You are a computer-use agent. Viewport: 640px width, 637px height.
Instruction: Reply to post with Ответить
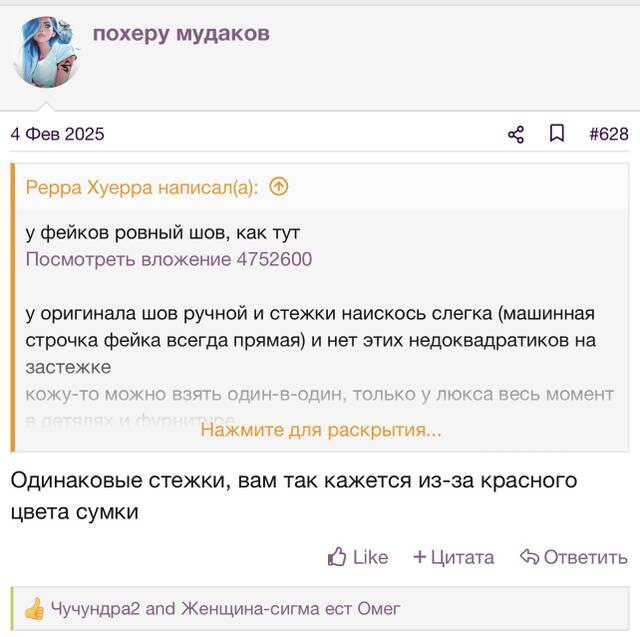[586, 557]
